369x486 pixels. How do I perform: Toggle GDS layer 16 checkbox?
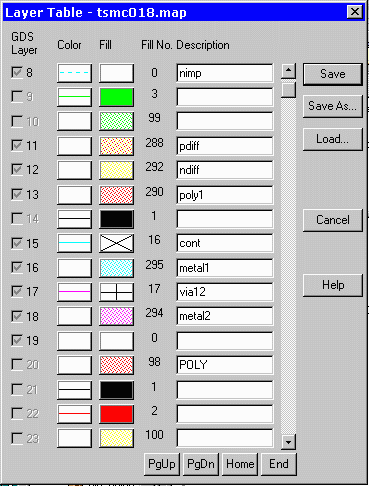click(17, 267)
